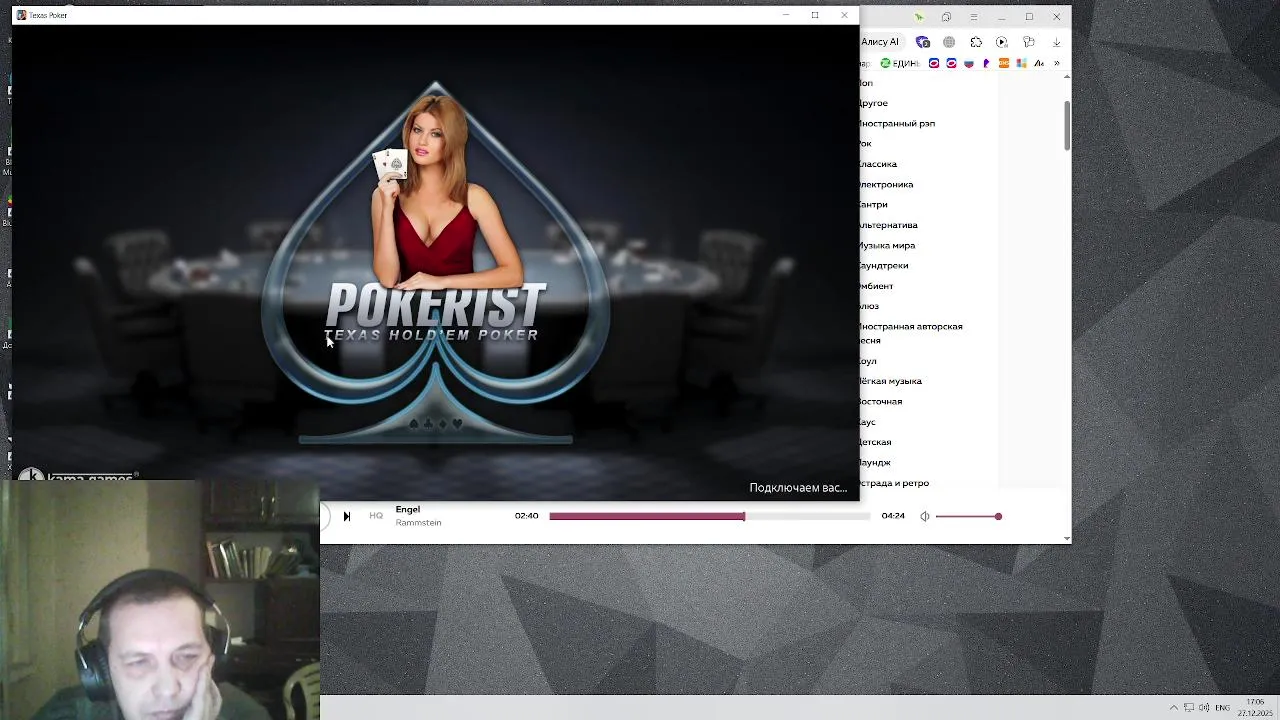Open the ЕДИН bookmark in bookmarks bar
The height and width of the screenshot is (720, 1280).
click(x=899, y=63)
